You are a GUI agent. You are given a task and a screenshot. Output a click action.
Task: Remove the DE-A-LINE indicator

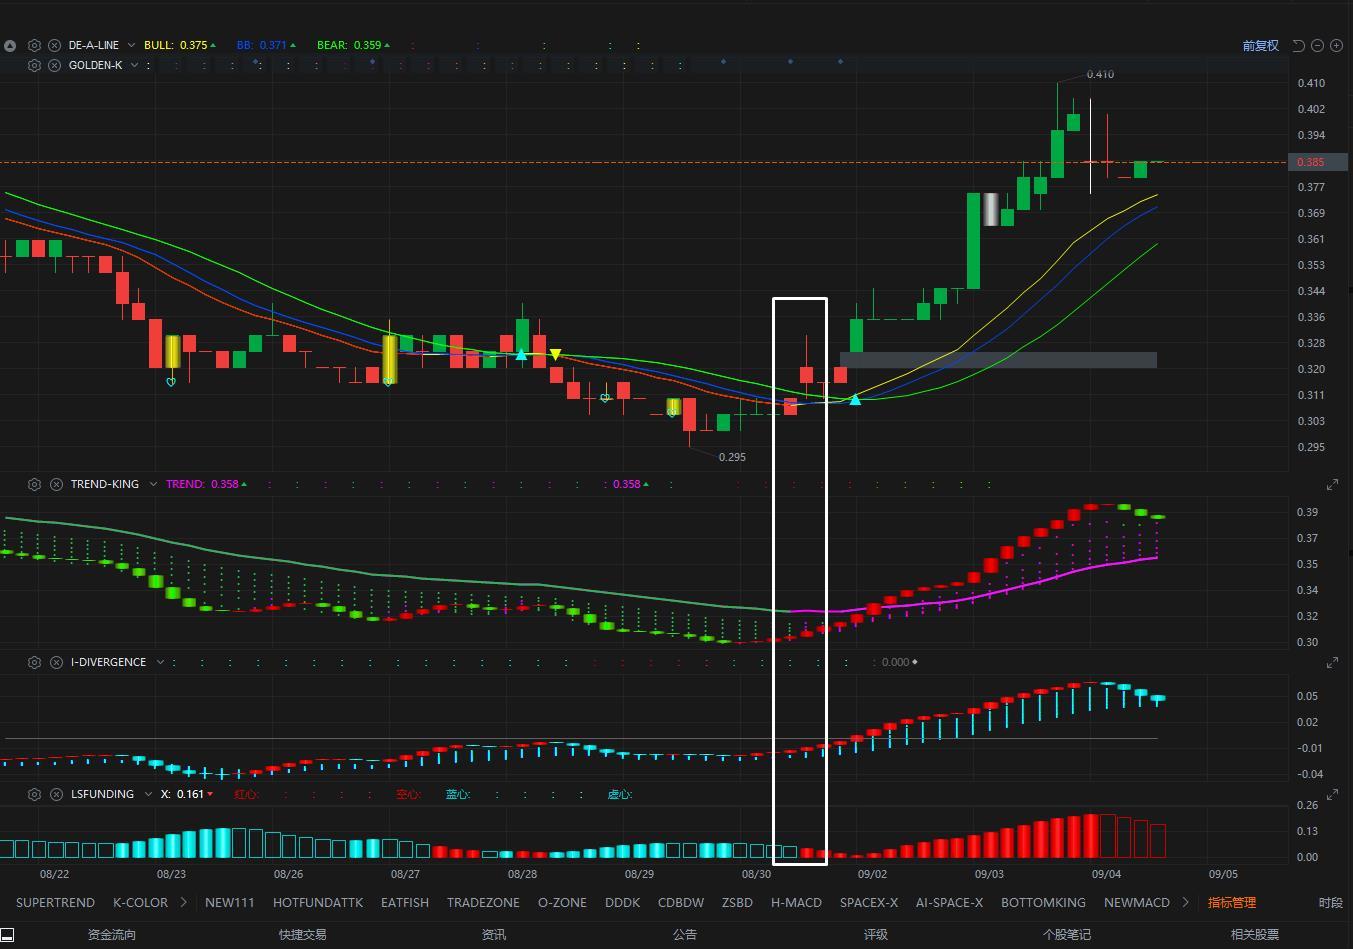click(x=54, y=45)
